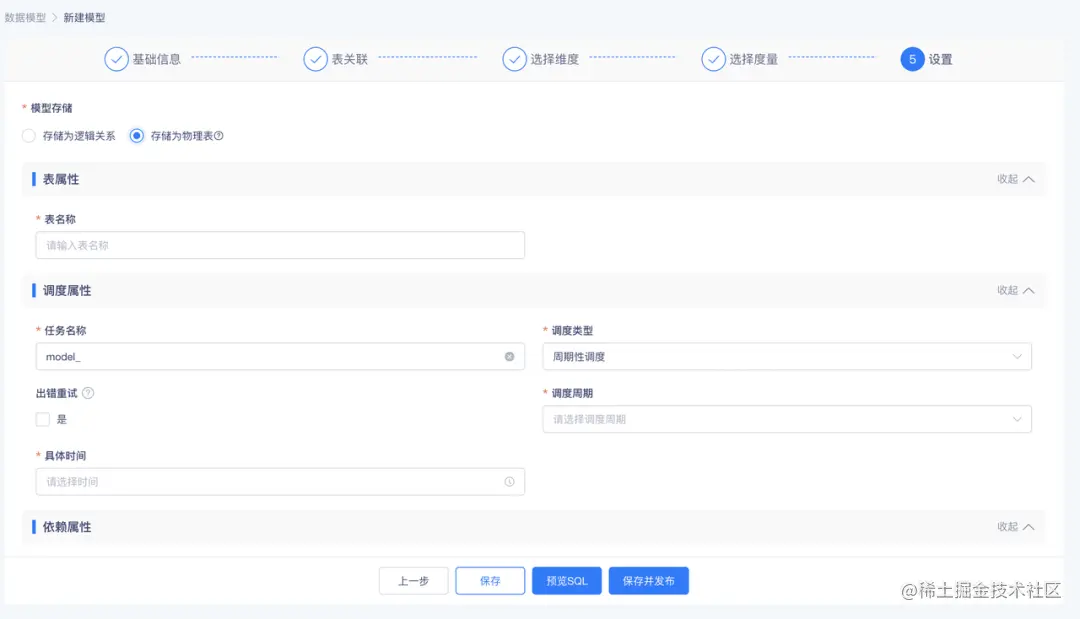Click the 上一步 button

click(414, 581)
